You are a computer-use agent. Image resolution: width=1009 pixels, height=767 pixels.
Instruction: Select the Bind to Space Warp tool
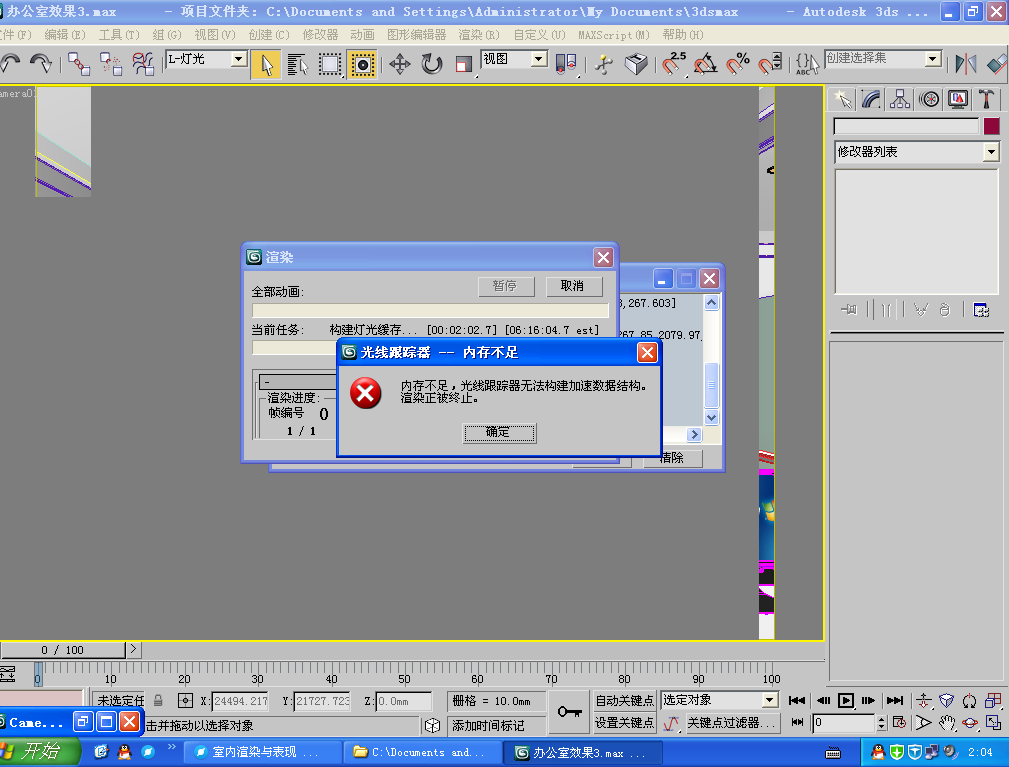pos(143,64)
